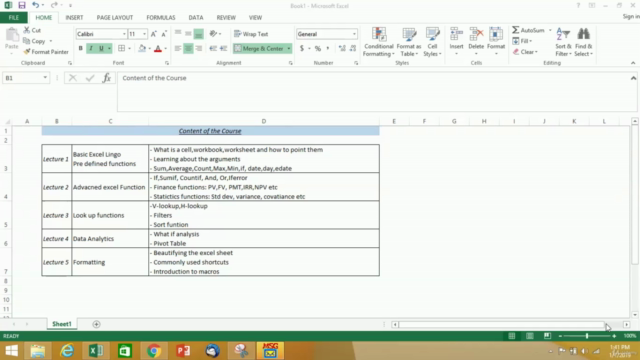Apply the Accounting dollar format
The width and height of the screenshot is (640, 360).
coord(302,48)
